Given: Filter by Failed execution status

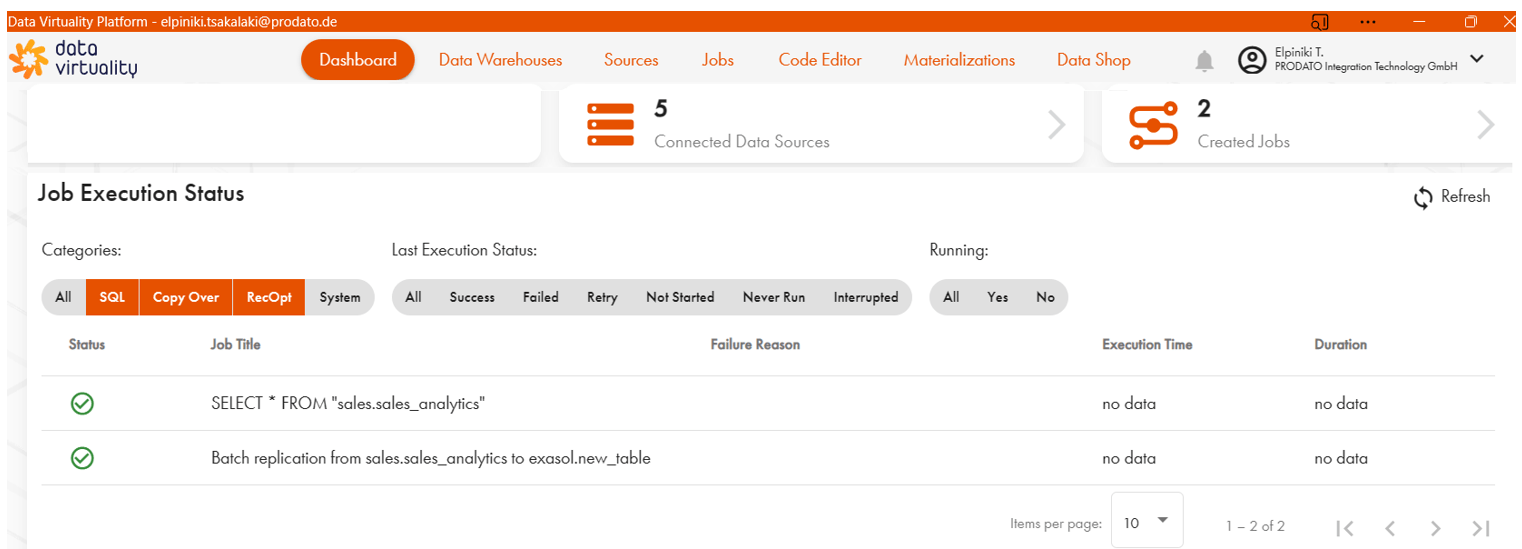Looking at the screenshot, I should pos(540,297).
